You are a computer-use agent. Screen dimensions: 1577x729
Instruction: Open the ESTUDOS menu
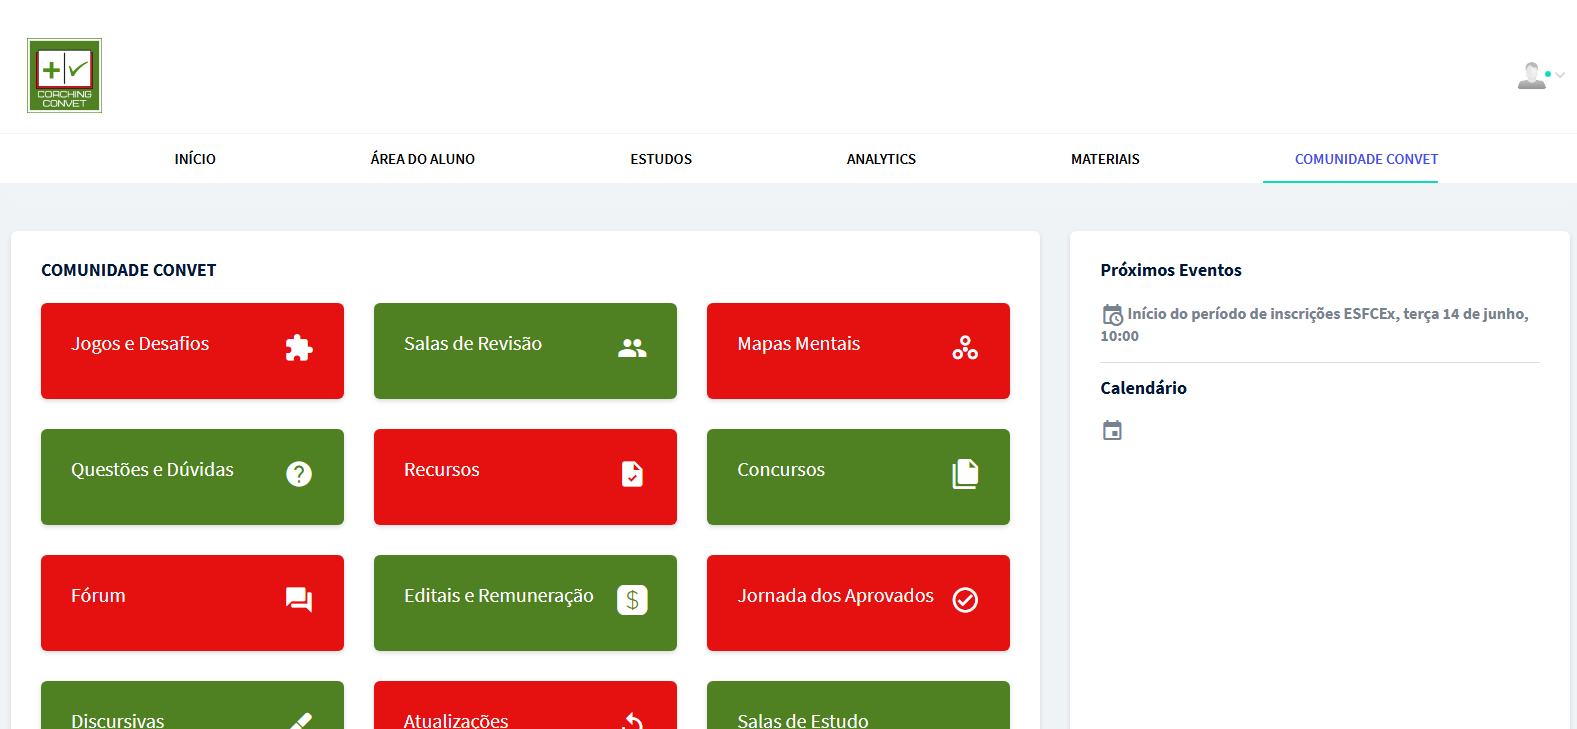click(661, 159)
